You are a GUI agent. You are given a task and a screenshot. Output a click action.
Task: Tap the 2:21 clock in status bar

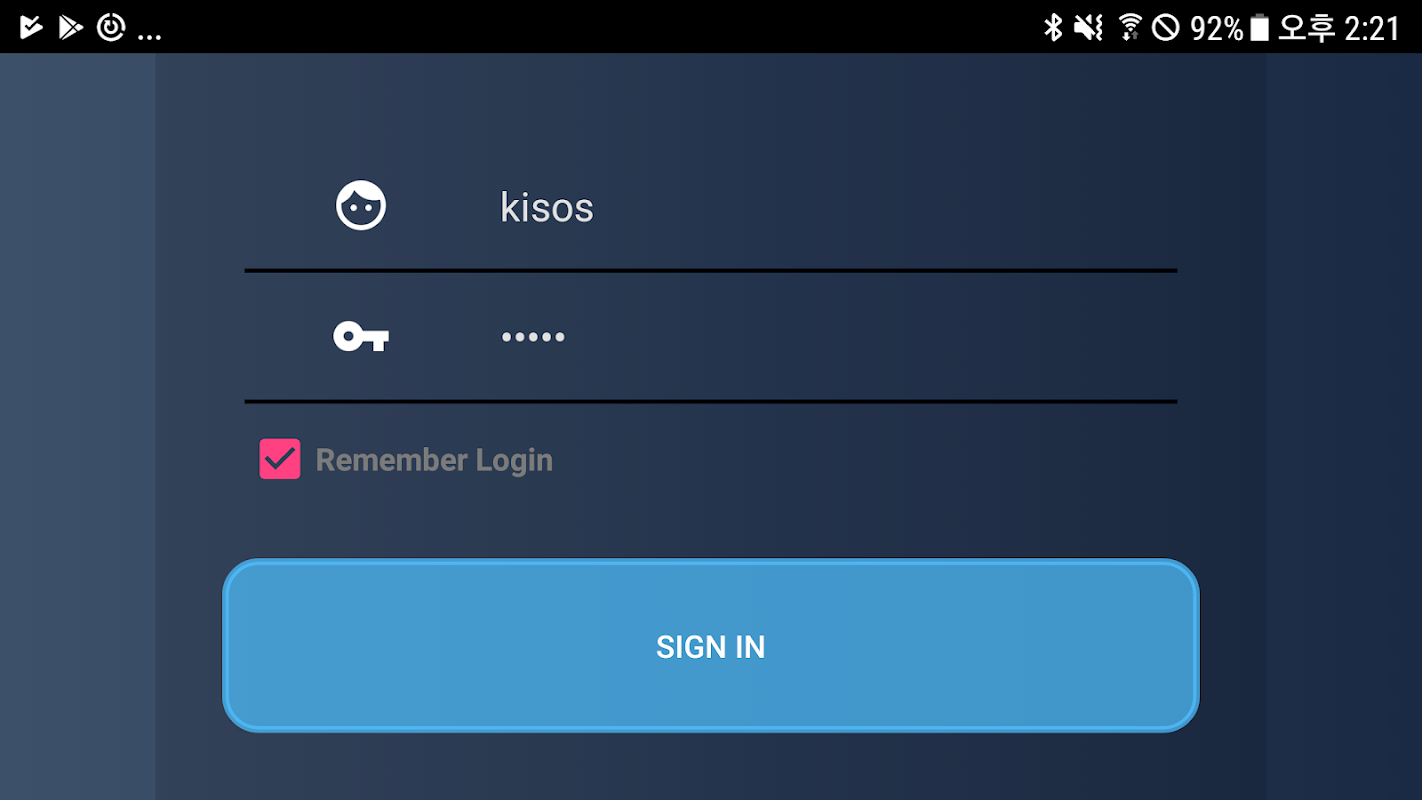tap(1373, 28)
